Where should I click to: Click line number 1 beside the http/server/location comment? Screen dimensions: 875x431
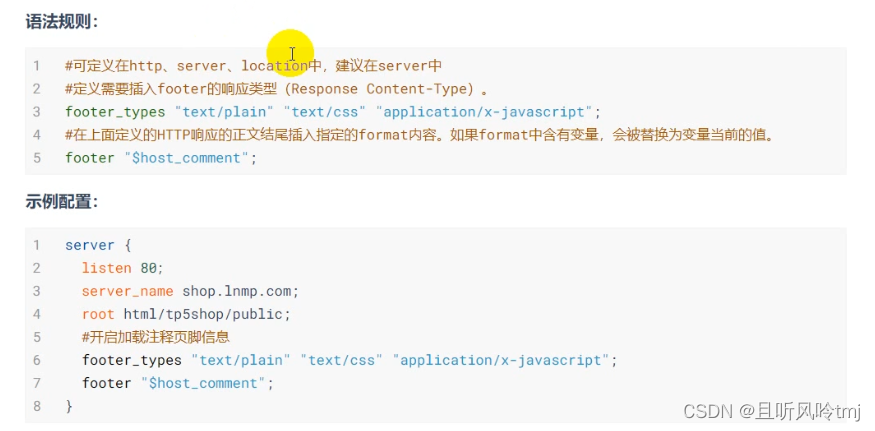coord(37,66)
